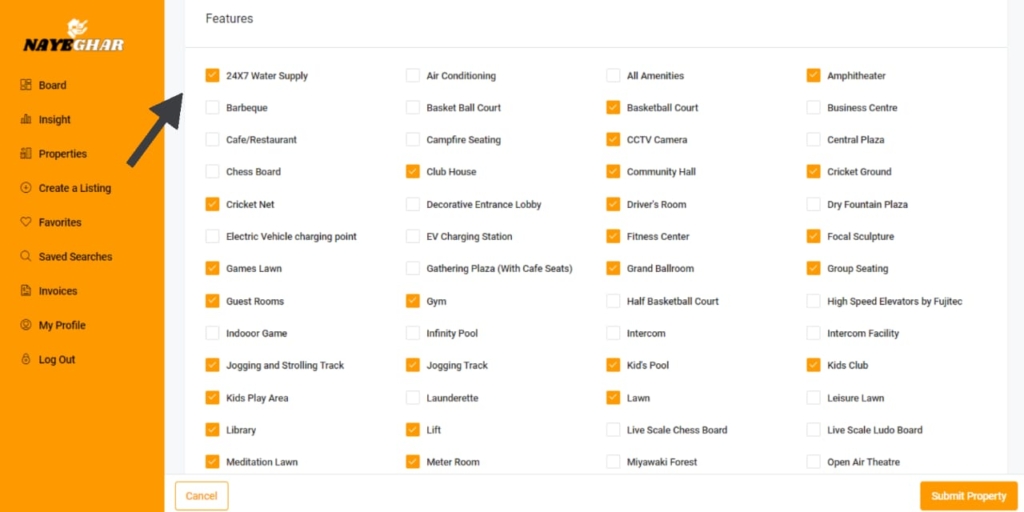The height and width of the screenshot is (512, 1024).
Task: Enable the Basket Ball Court checkbox
Action: click(x=413, y=107)
